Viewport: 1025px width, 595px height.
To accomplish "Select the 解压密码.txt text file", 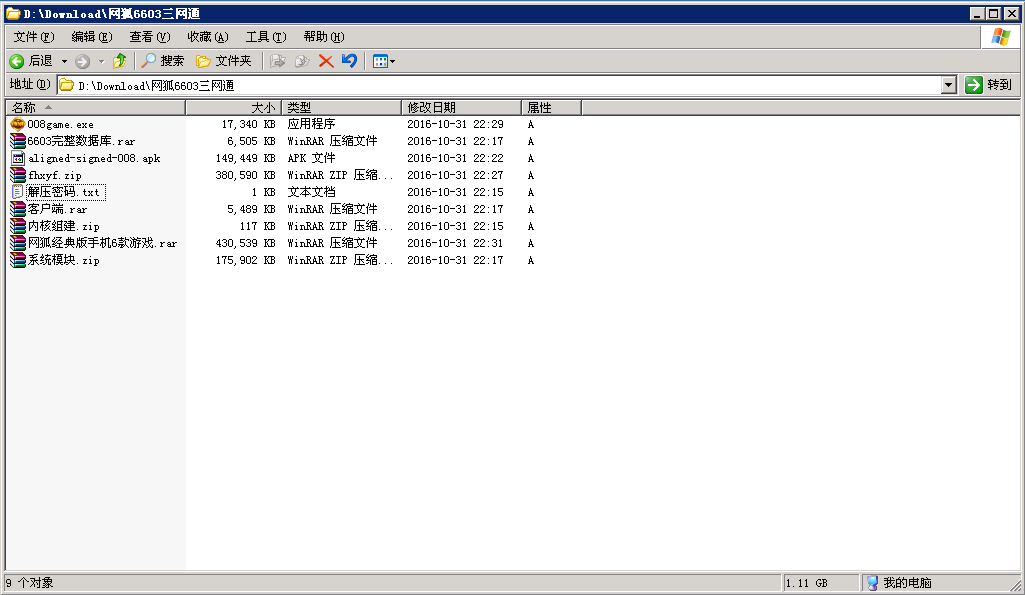I will 64,192.
